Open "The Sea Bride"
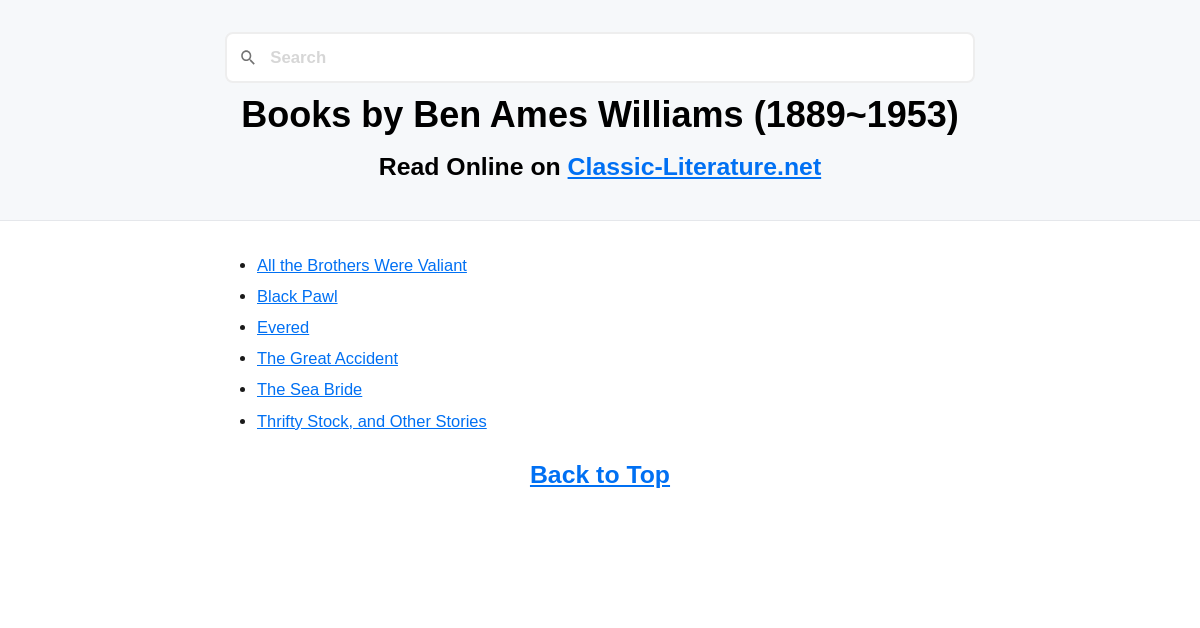Screen dimensions: 1200x628 (x=309, y=389)
